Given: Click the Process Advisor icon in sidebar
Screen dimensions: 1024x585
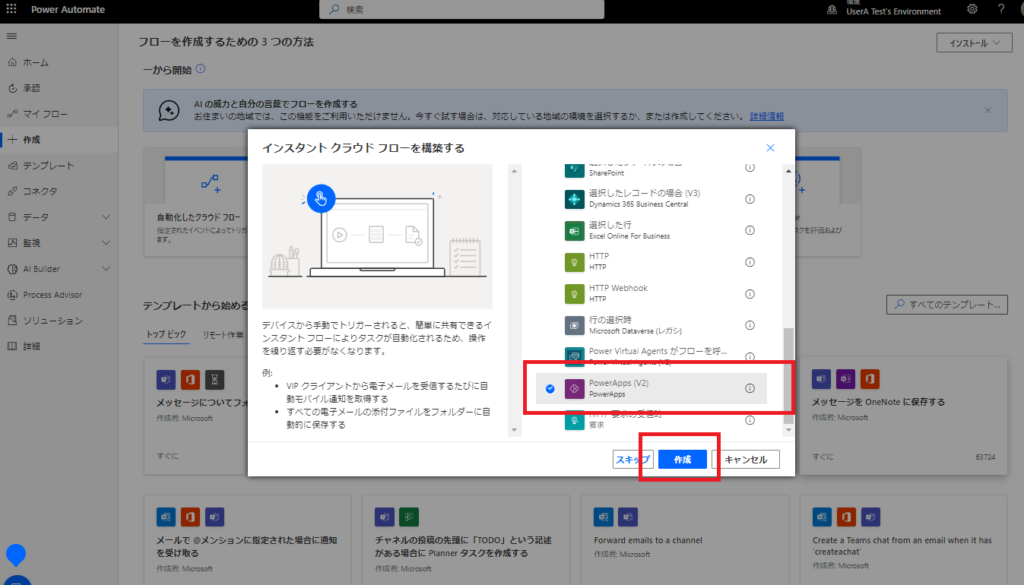Looking at the screenshot, I should [x=12, y=294].
